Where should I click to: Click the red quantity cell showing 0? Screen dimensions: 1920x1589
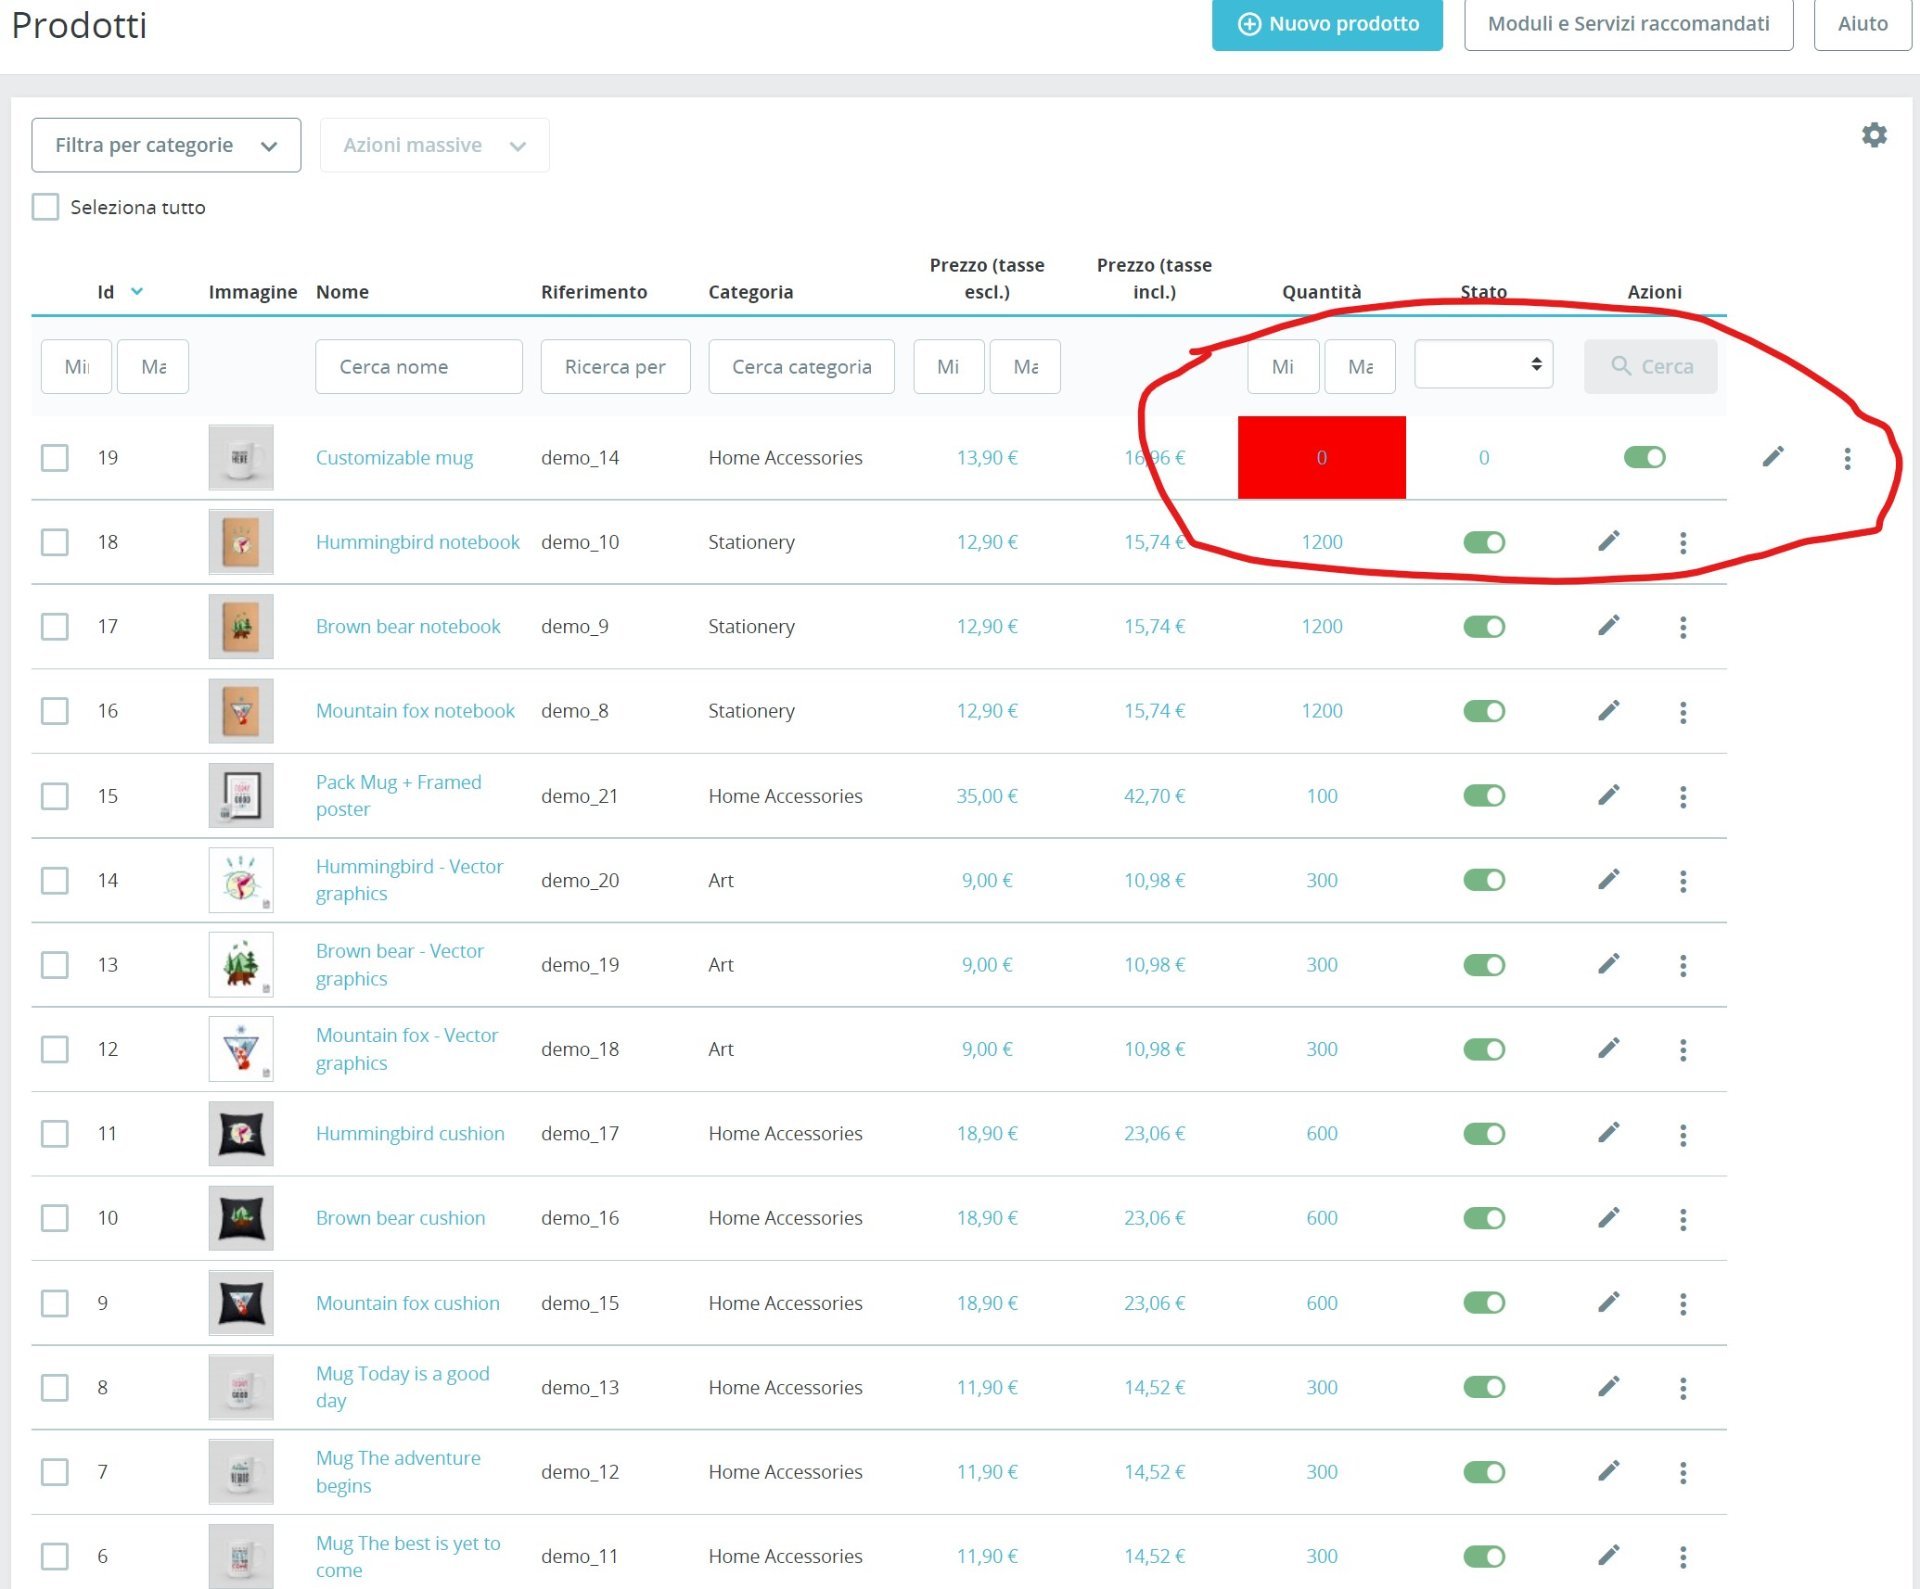pos(1321,457)
